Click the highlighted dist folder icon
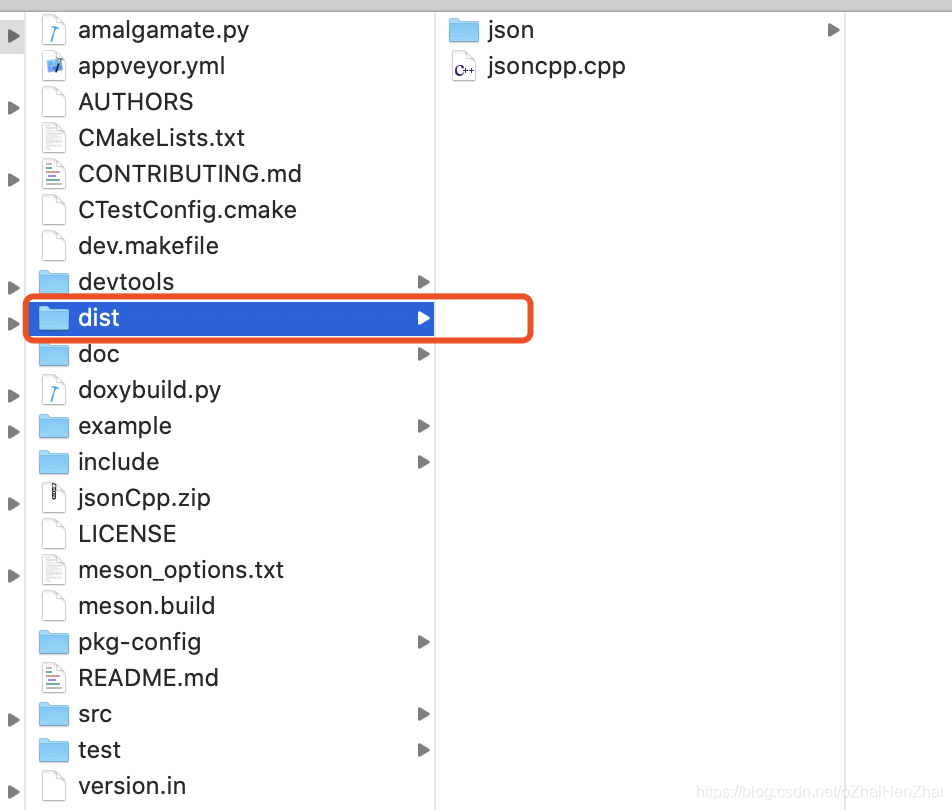952x810 pixels. point(54,317)
